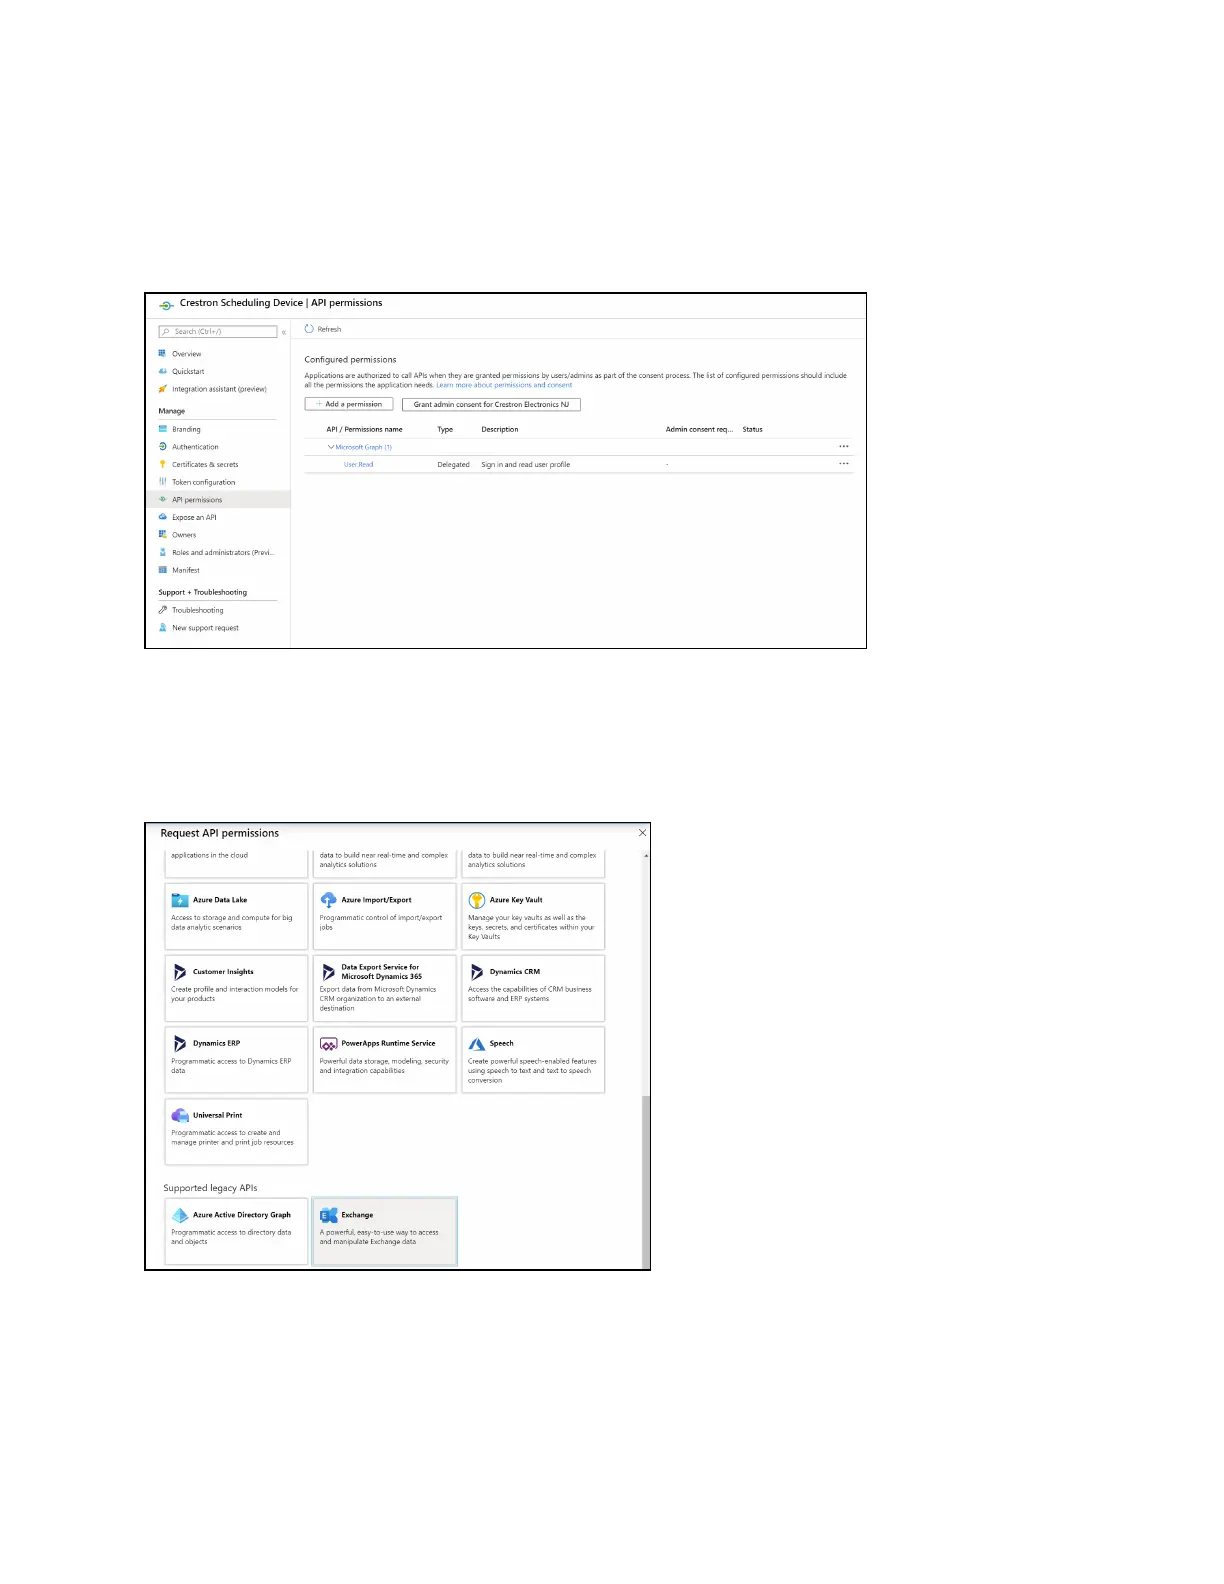Image resolution: width=1224 pixels, height=1584 pixels.
Task: Click the 'API / Permissions name' column header
Action: (x=364, y=429)
